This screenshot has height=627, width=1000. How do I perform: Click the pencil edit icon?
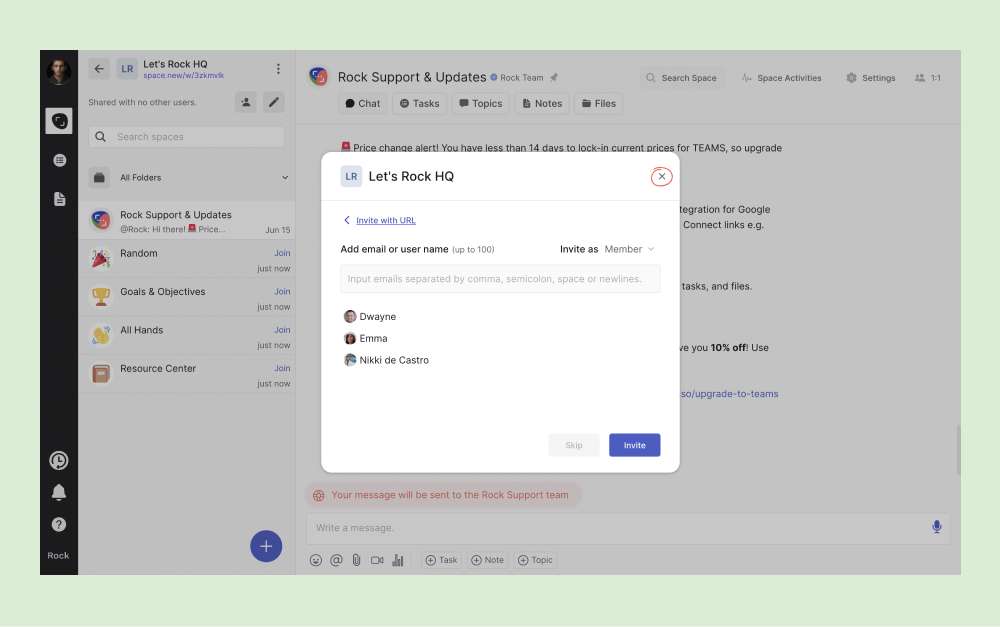pyautogui.click(x=274, y=102)
